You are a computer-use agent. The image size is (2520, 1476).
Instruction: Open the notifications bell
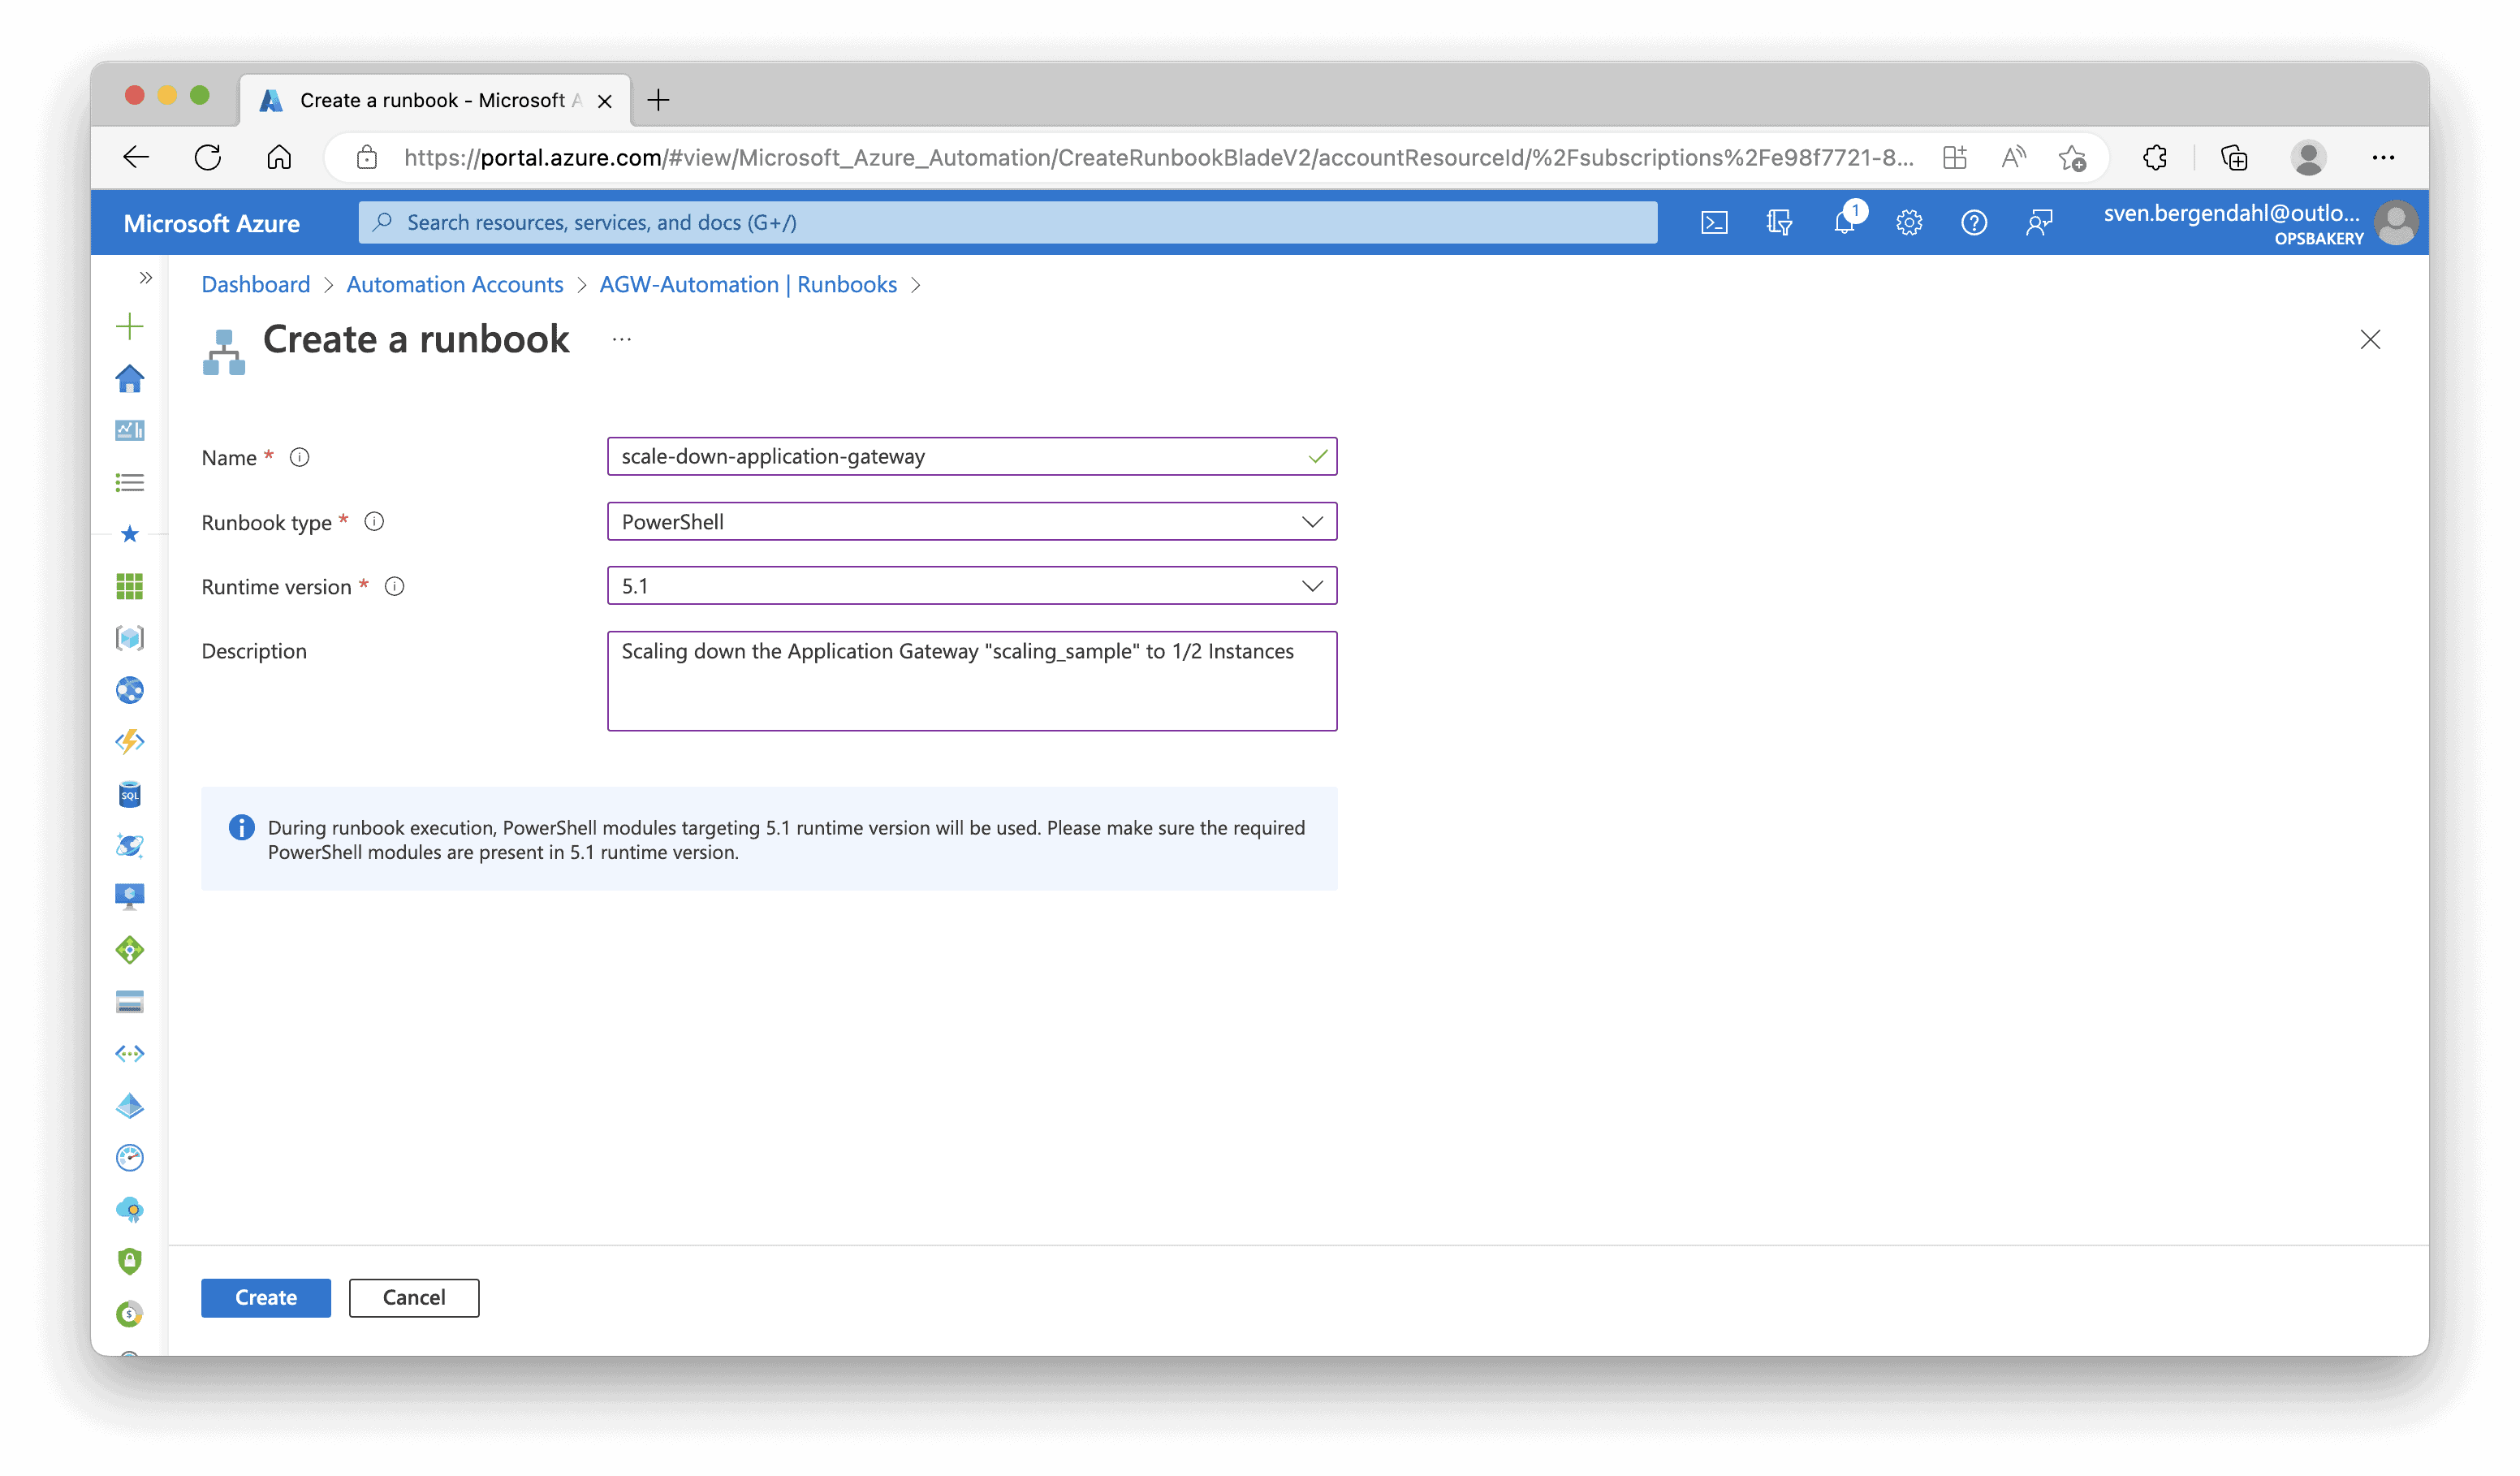point(1844,222)
